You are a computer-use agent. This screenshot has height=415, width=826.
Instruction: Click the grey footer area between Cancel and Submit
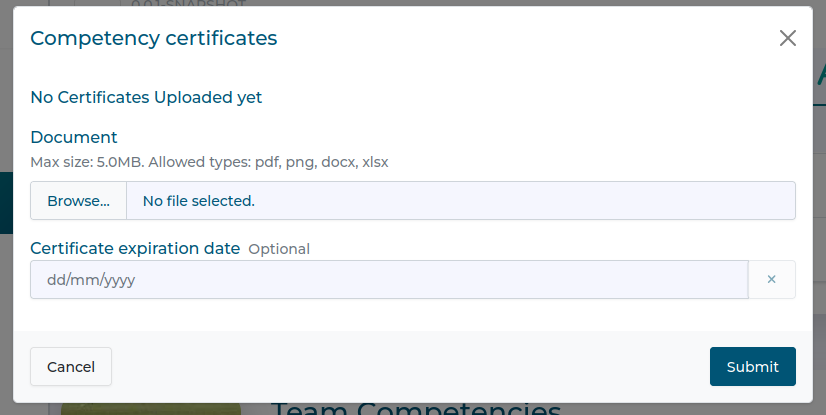click(410, 367)
